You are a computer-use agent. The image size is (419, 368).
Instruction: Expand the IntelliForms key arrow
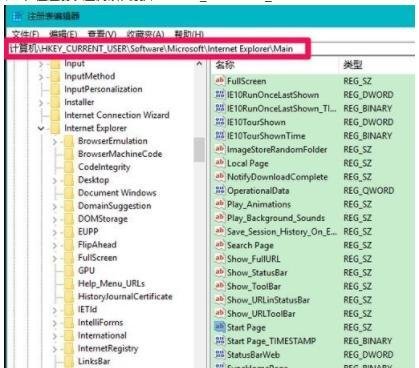tap(55, 323)
